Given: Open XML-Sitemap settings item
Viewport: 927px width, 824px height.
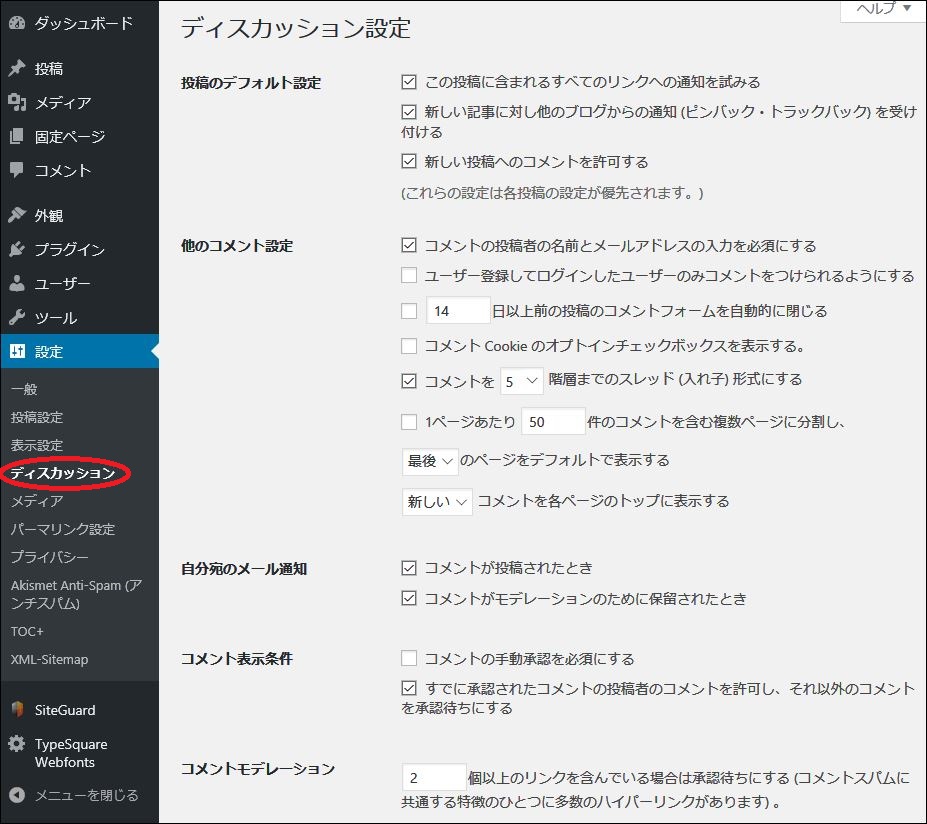Looking at the screenshot, I should (50, 659).
